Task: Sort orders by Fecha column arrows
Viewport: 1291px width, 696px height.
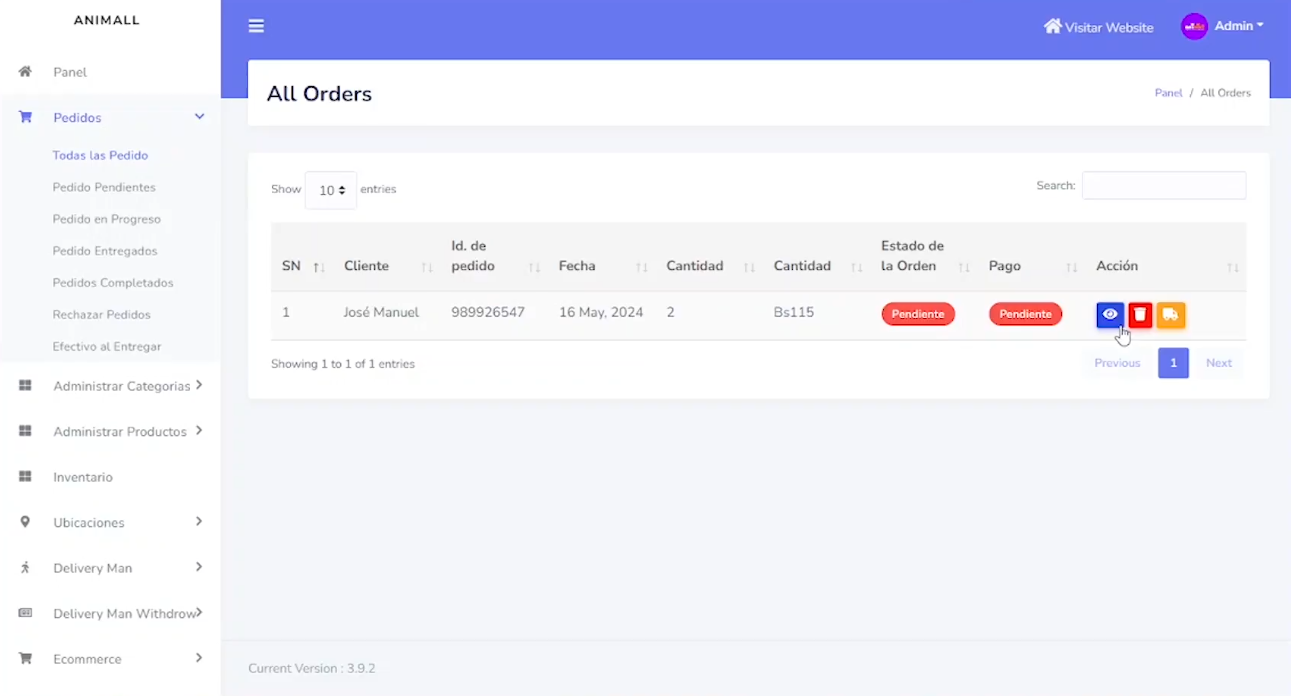Action: (x=641, y=267)
